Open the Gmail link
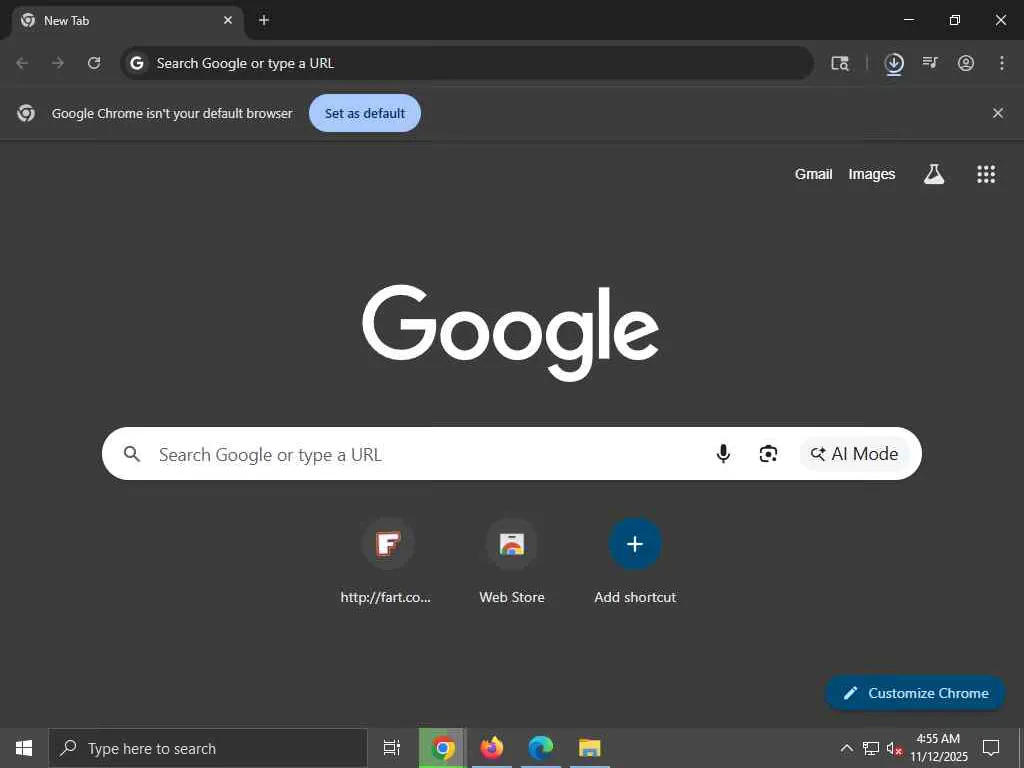The width and height of the screenshot is (1024, 768). coord(813,174)
